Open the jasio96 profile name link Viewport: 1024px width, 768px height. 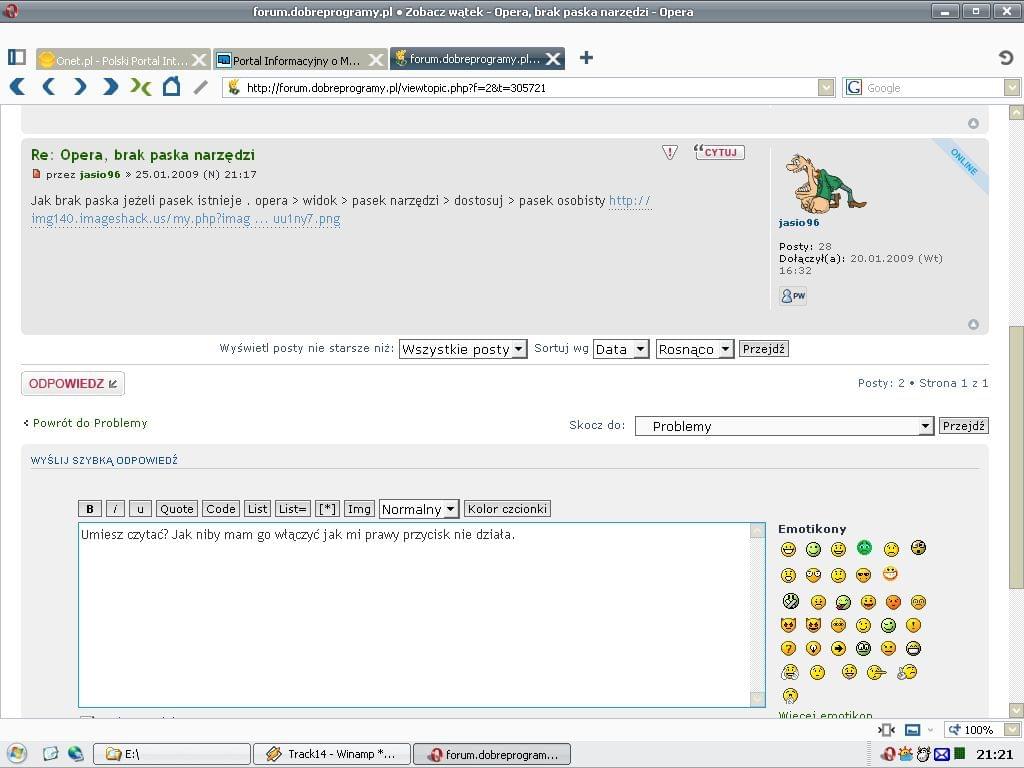pos(799,223)
